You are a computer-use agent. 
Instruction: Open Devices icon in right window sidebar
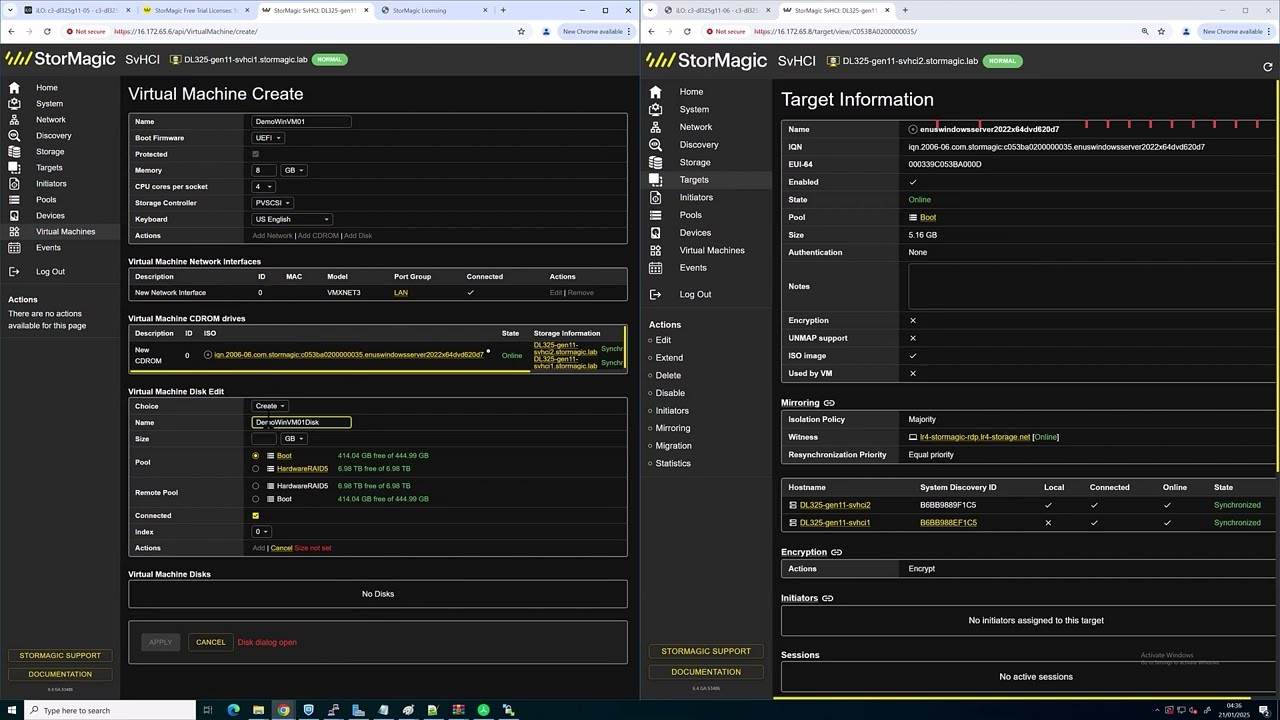coord(655,233)
